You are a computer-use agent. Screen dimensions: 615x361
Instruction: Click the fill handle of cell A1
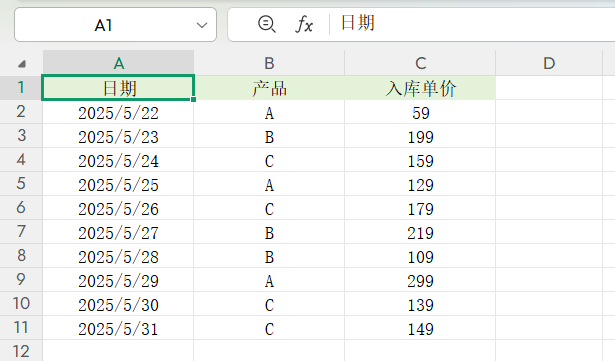194,100
